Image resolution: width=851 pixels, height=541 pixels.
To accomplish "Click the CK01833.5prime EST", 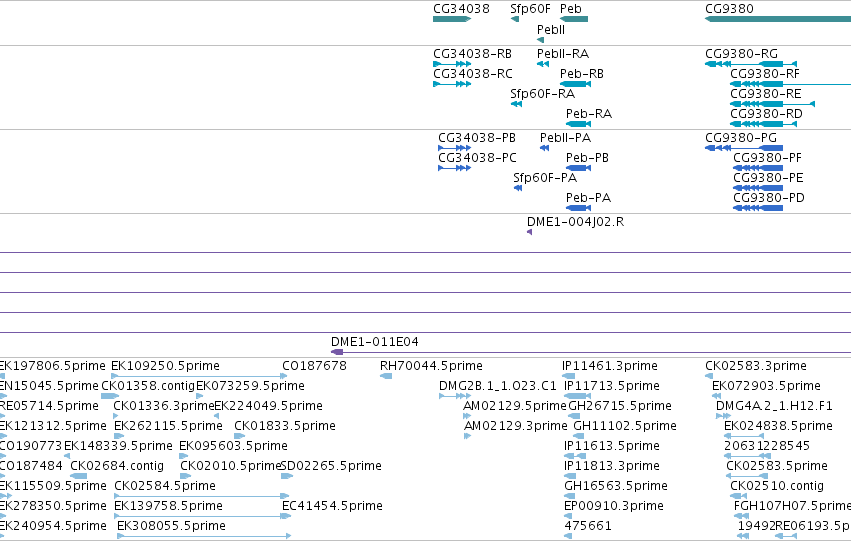I will pos(239,436).
